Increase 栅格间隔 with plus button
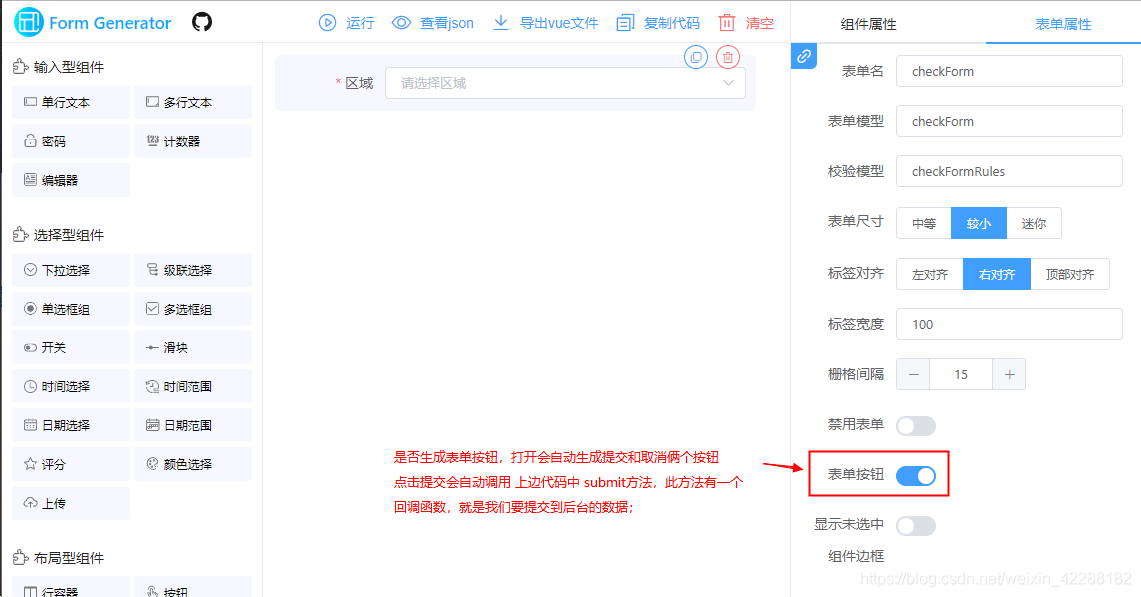The image size is (1141, 597). pyautogui.click(x=1009, y=374)
